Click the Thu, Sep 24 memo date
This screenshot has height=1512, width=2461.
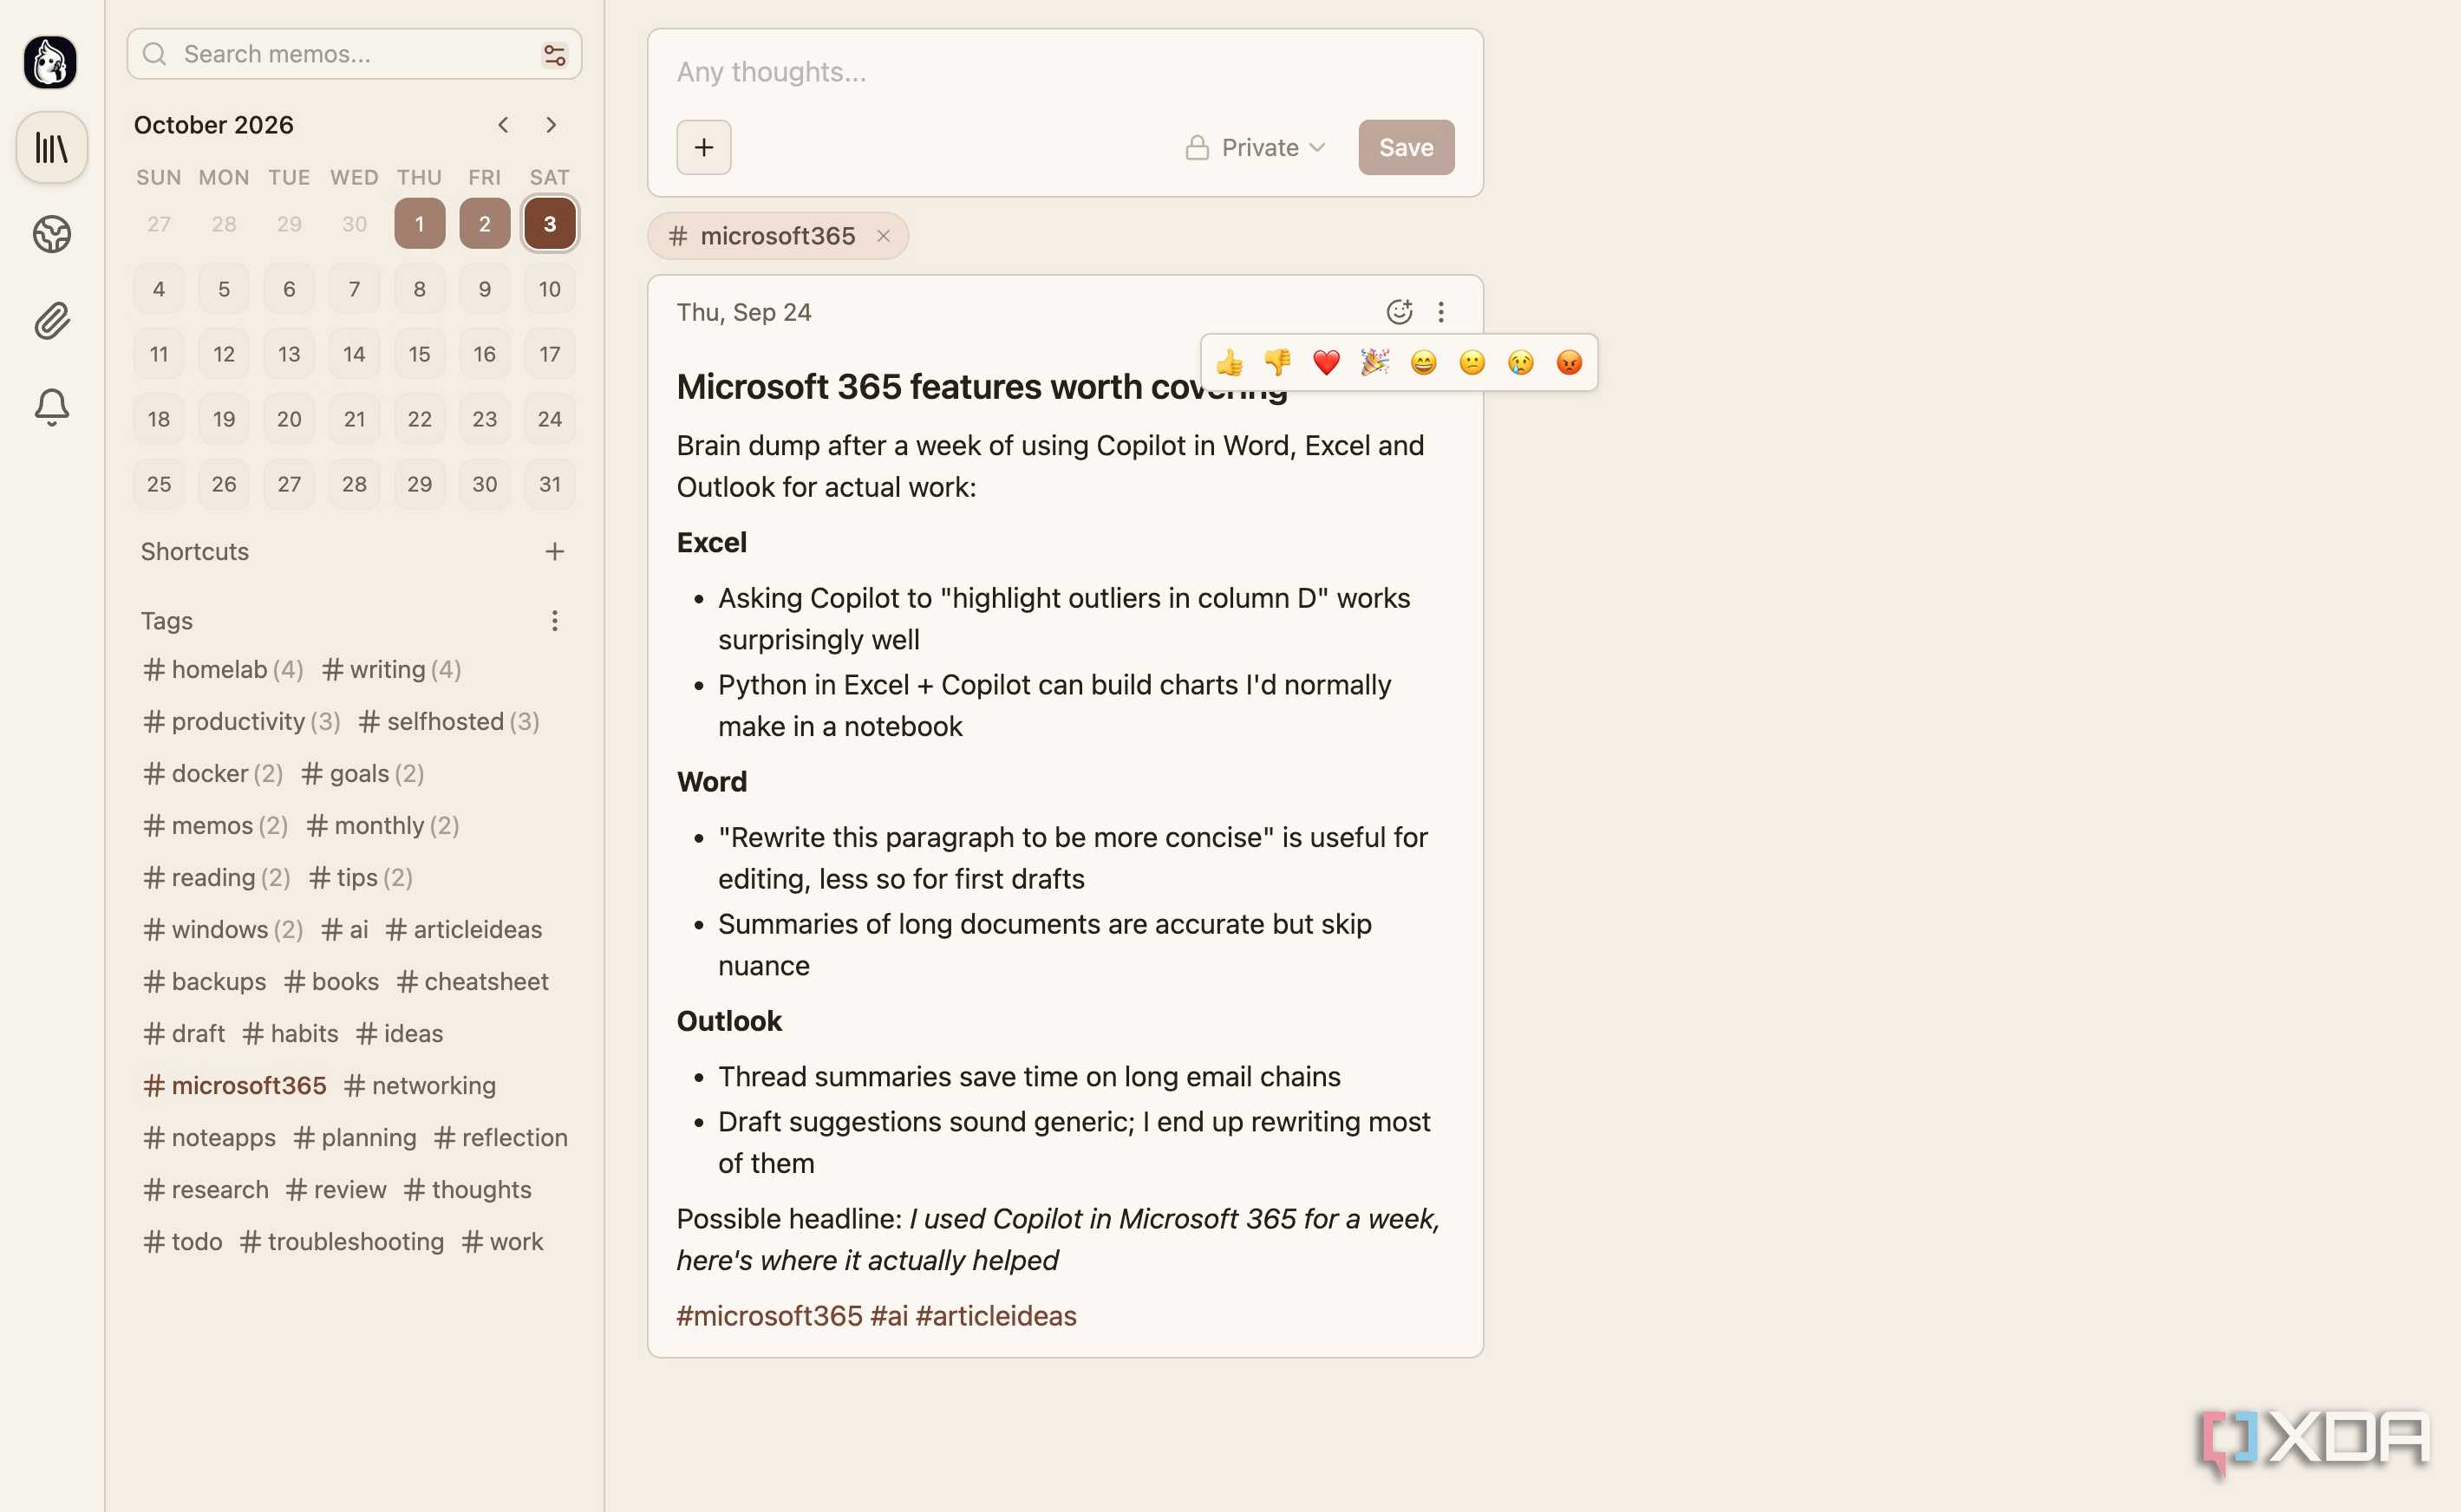click(x=744, y=312)
